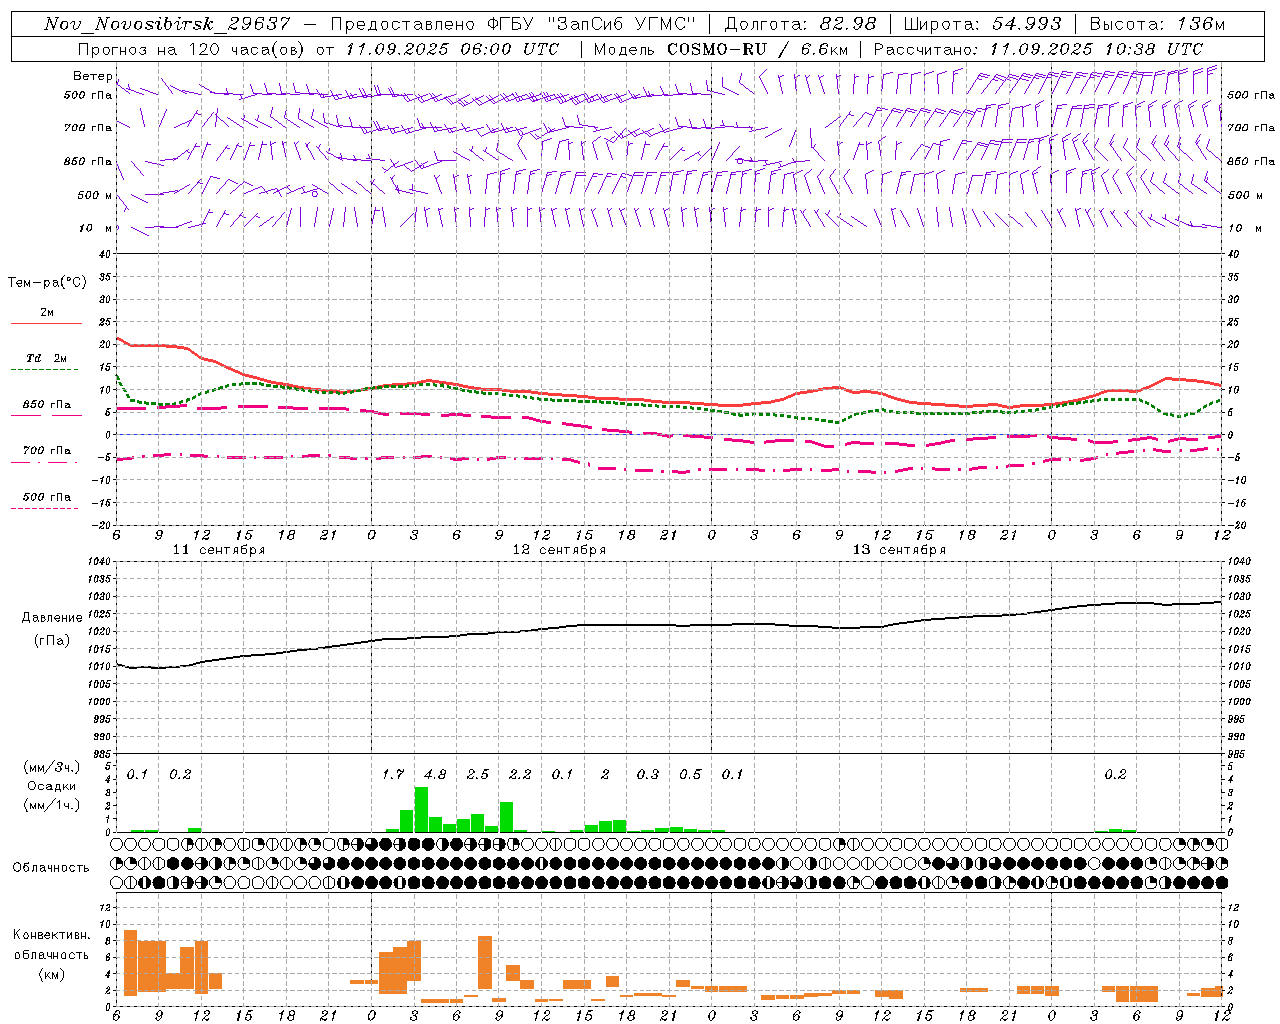Select the 'Широта: 54.993' header value
This screenshot has height=1024, width=1280.
(x=982, y=24)
